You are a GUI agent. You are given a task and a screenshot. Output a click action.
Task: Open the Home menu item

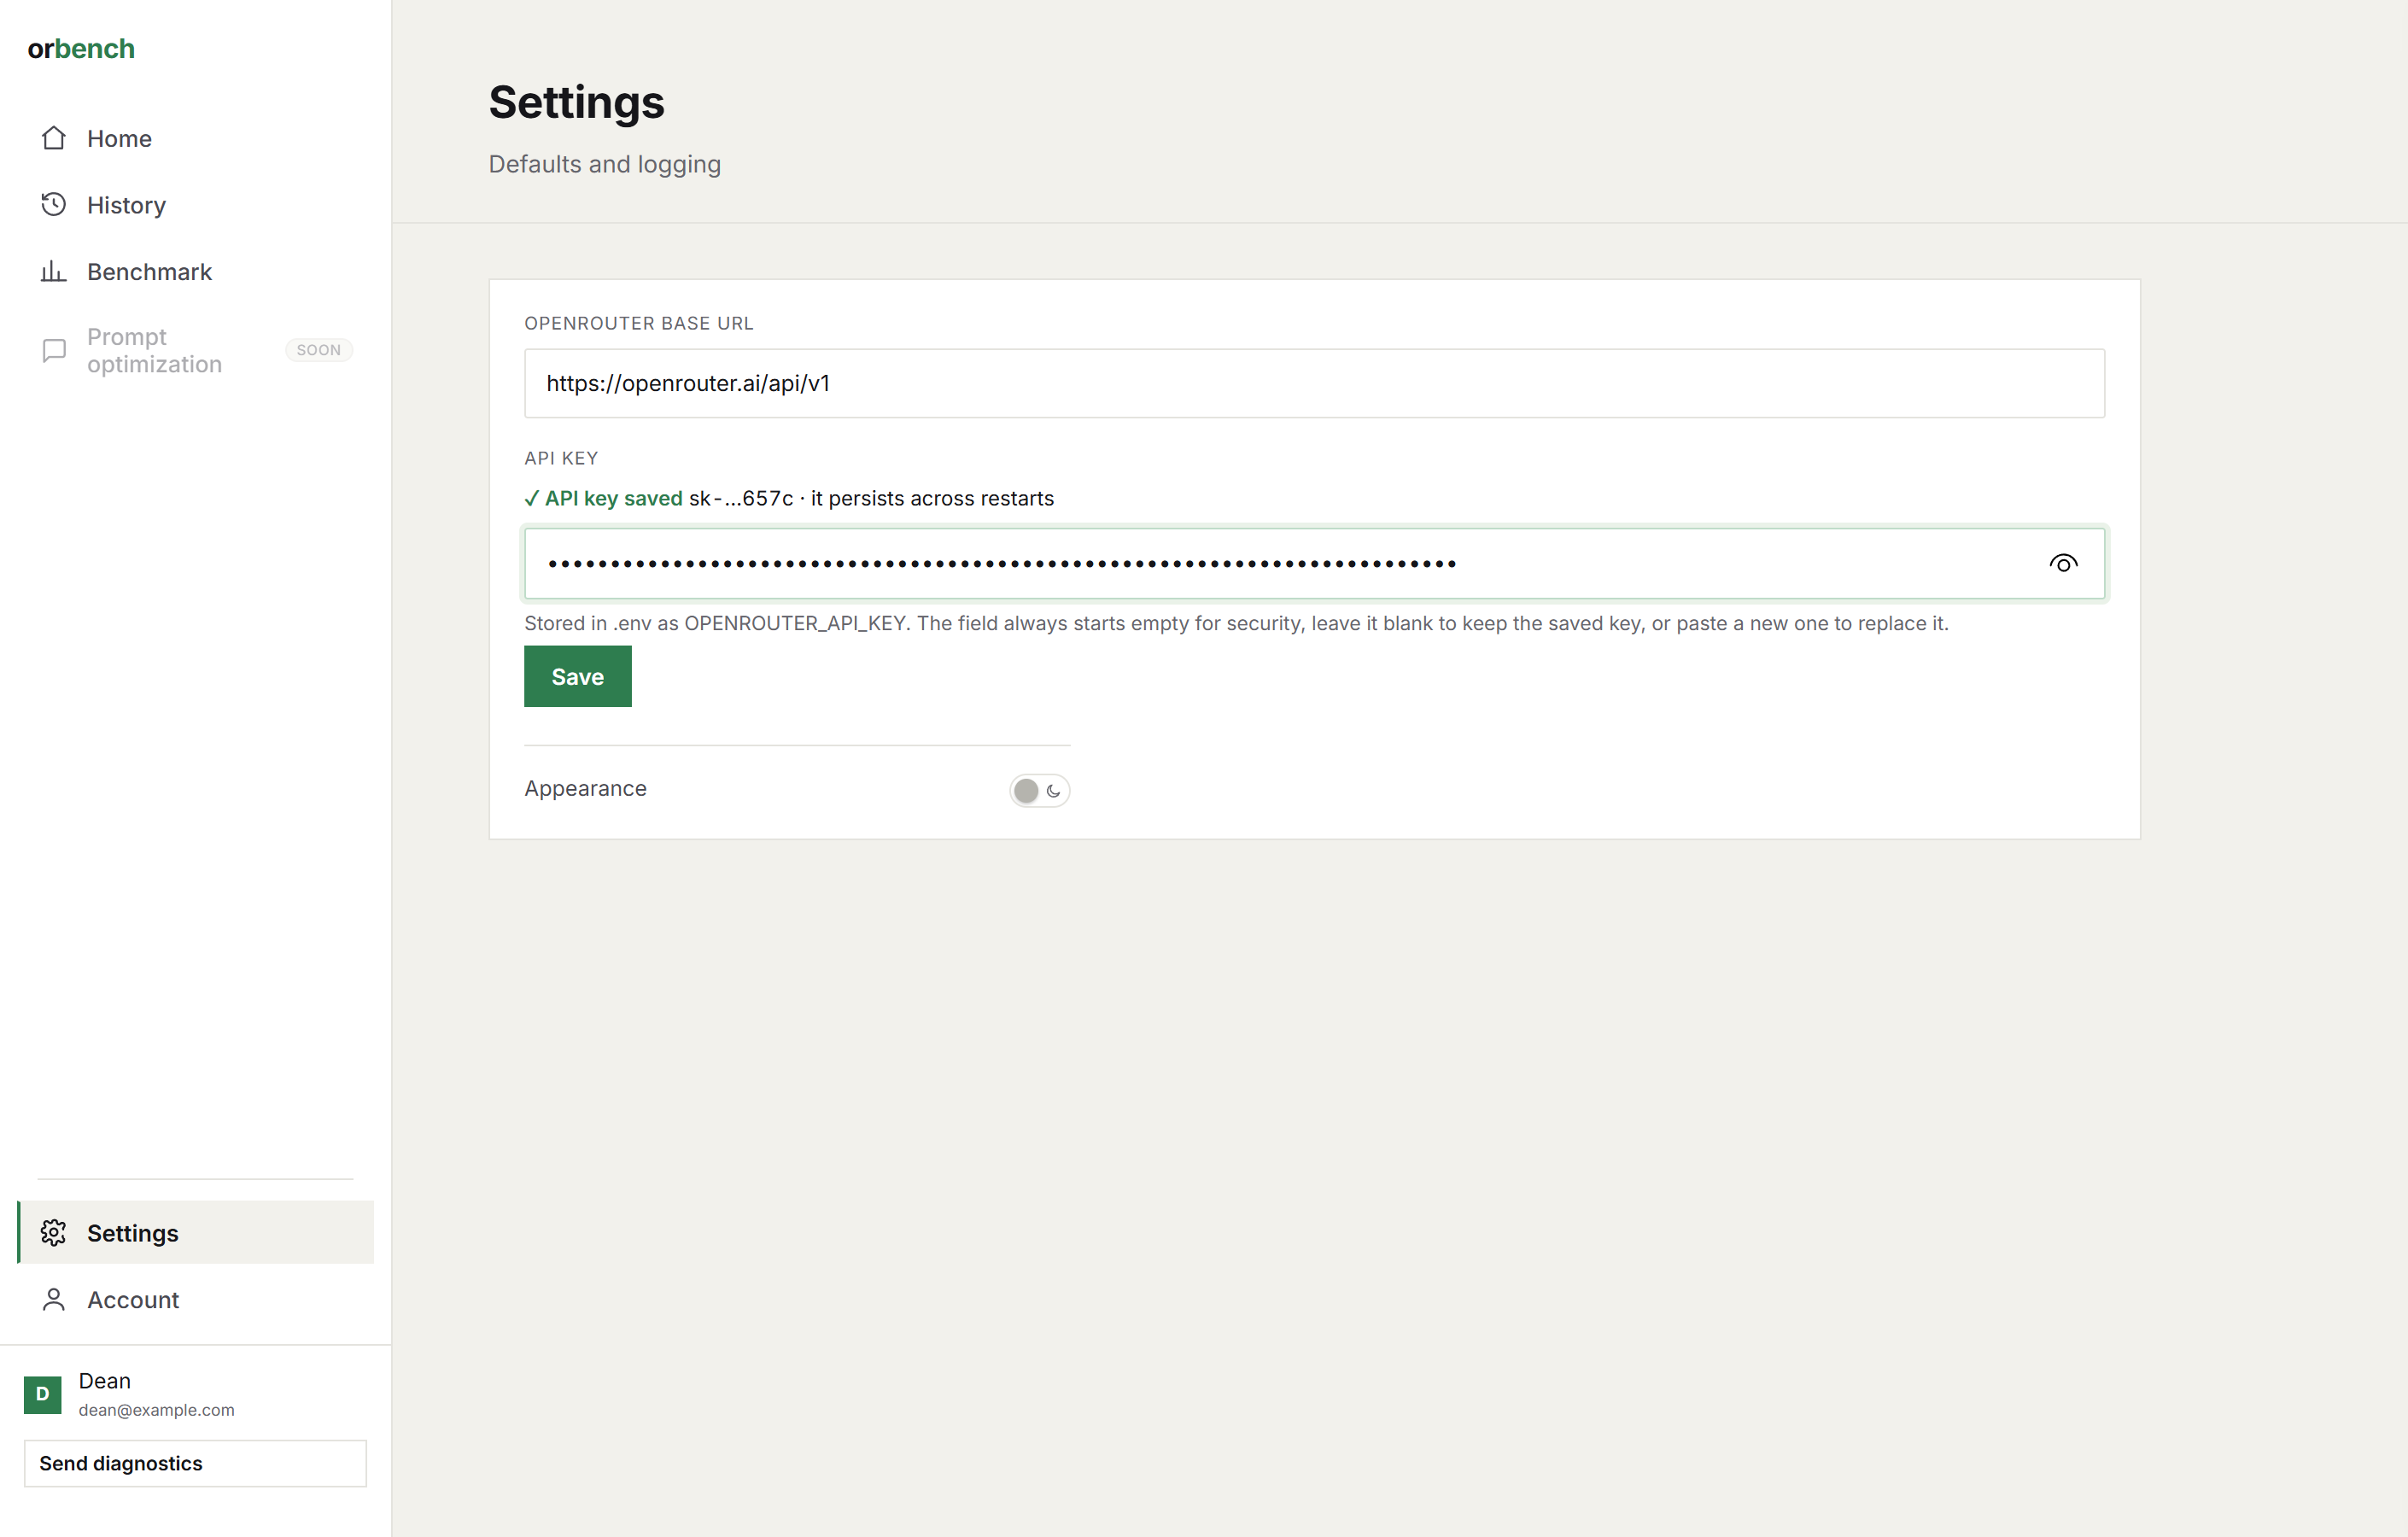196,138
